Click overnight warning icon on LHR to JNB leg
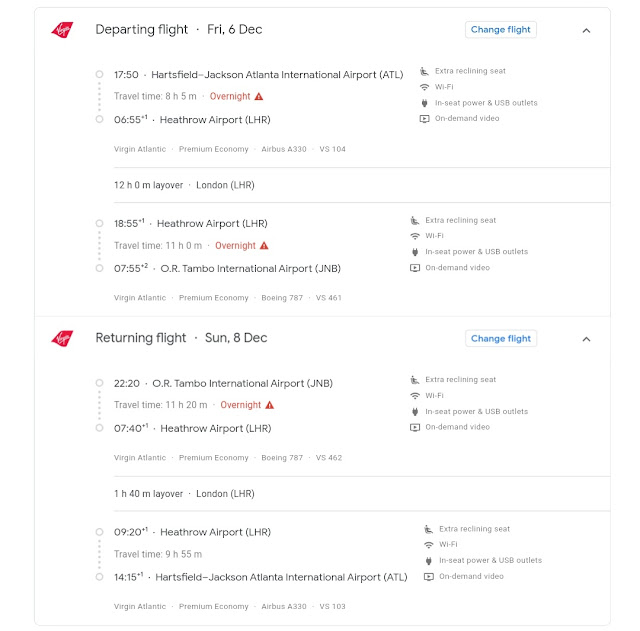Image resolution: width=640 pixels, height=631 pixels. (x=264, y=246)
